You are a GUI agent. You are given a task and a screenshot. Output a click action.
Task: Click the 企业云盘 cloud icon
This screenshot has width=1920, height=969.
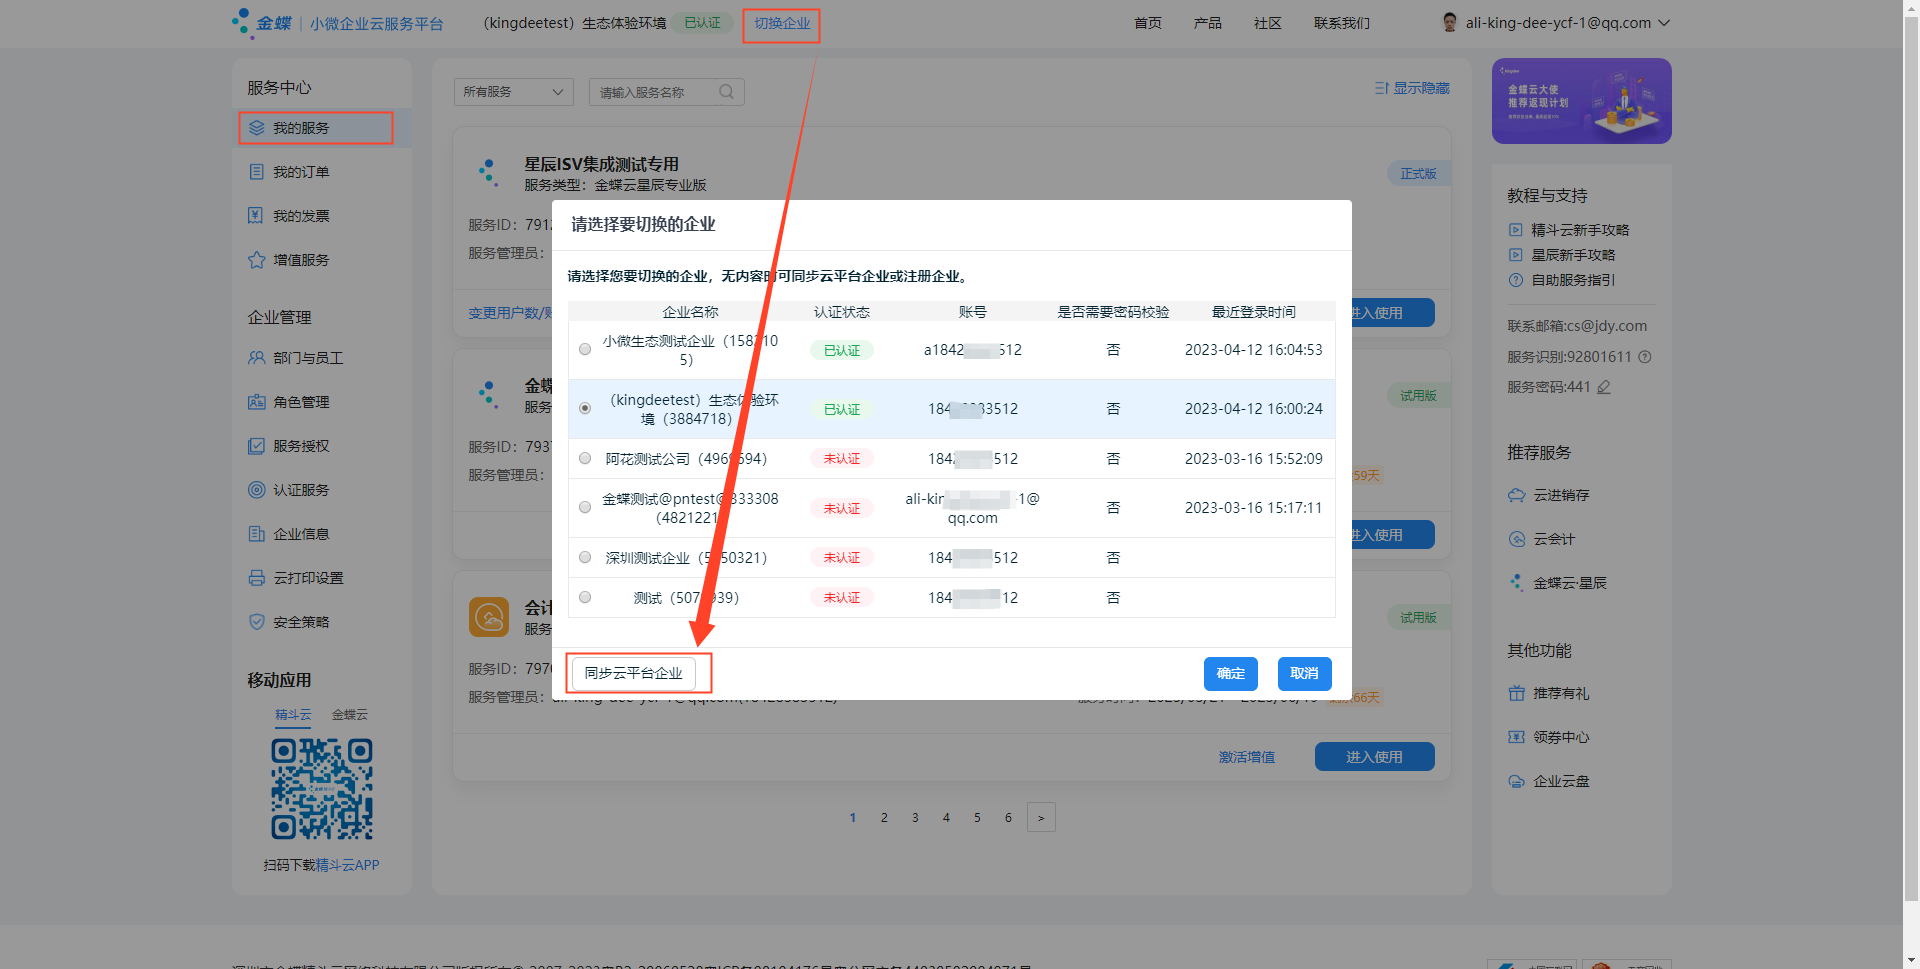(x=1517, y=781)
